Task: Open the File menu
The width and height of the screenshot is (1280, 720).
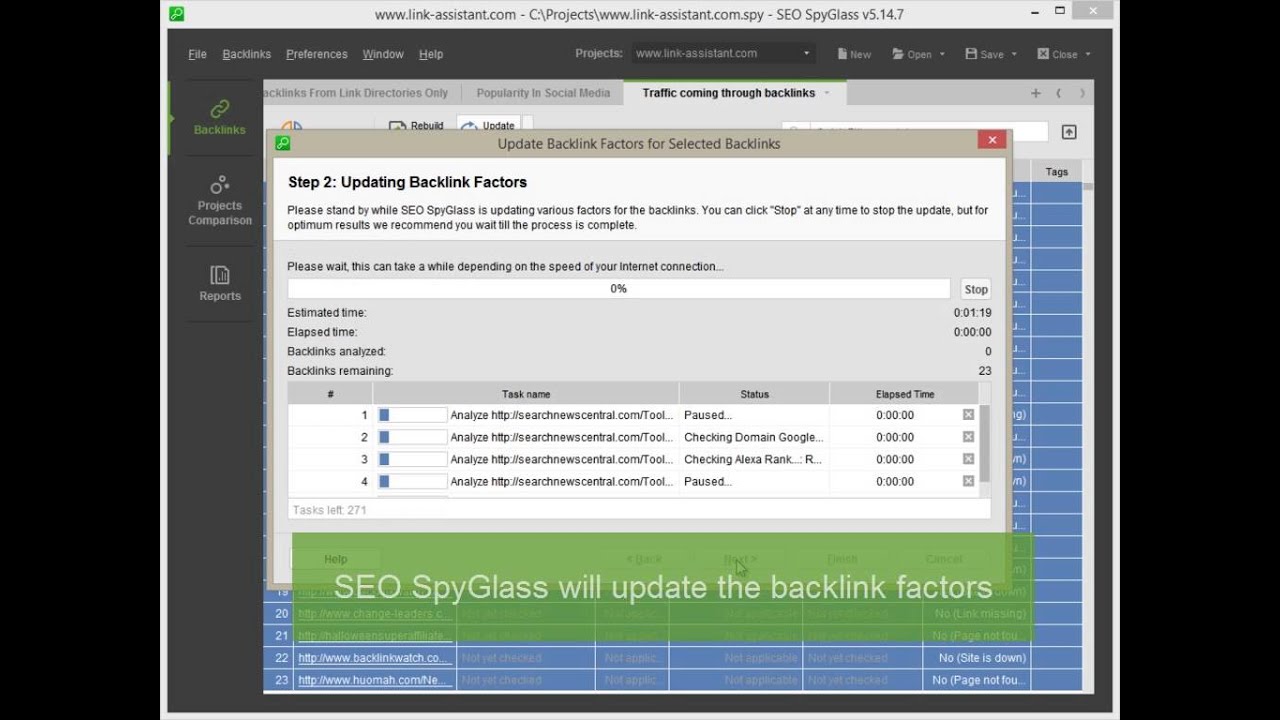Action: pyautogui.click(x=197, y=54)
